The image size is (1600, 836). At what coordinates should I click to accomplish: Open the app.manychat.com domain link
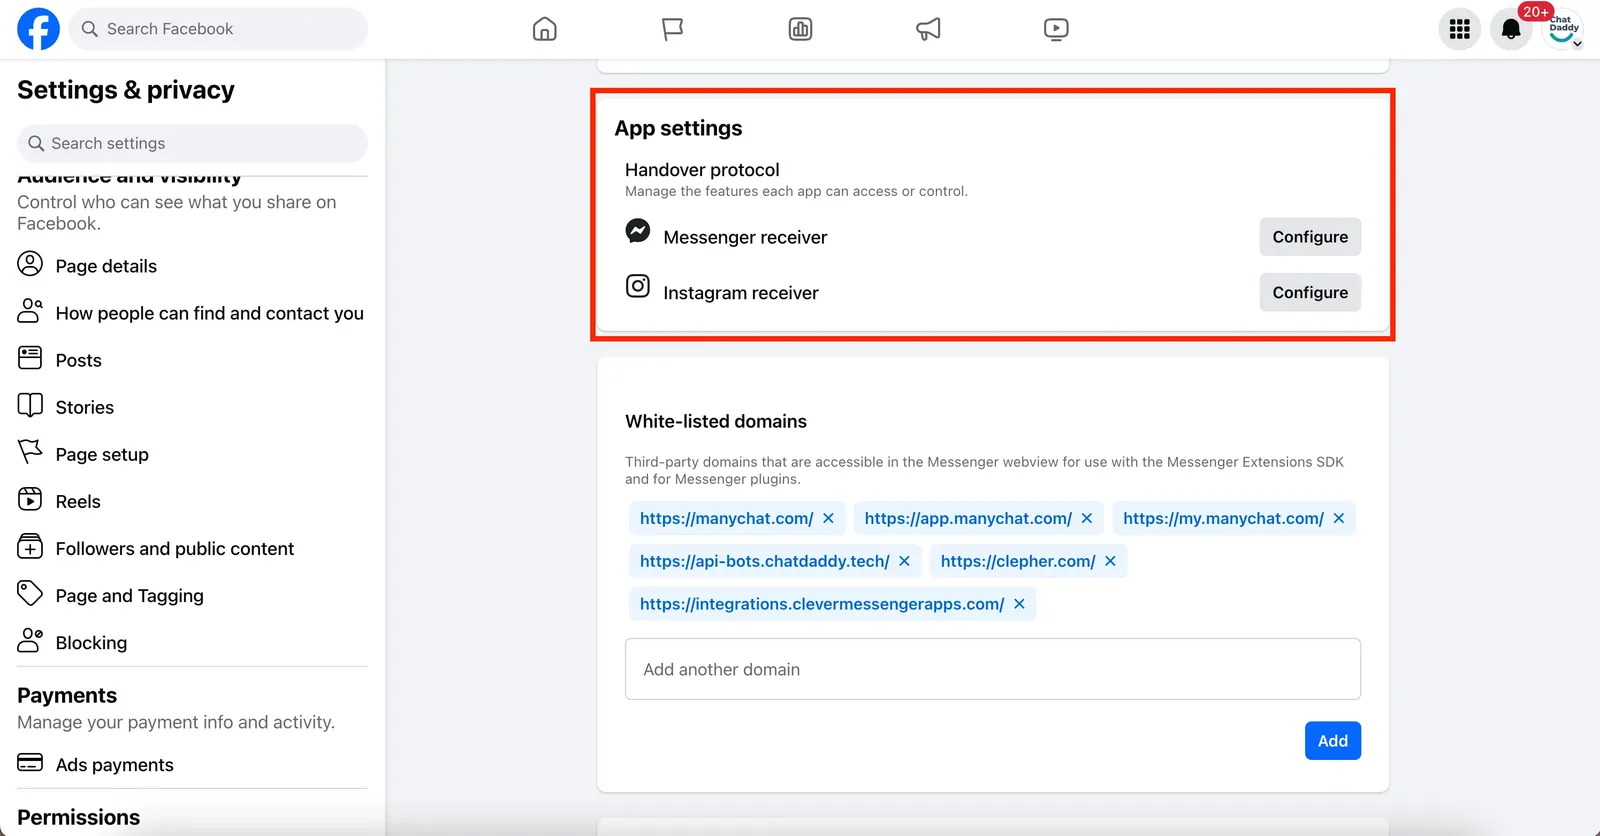pos(967,518)
